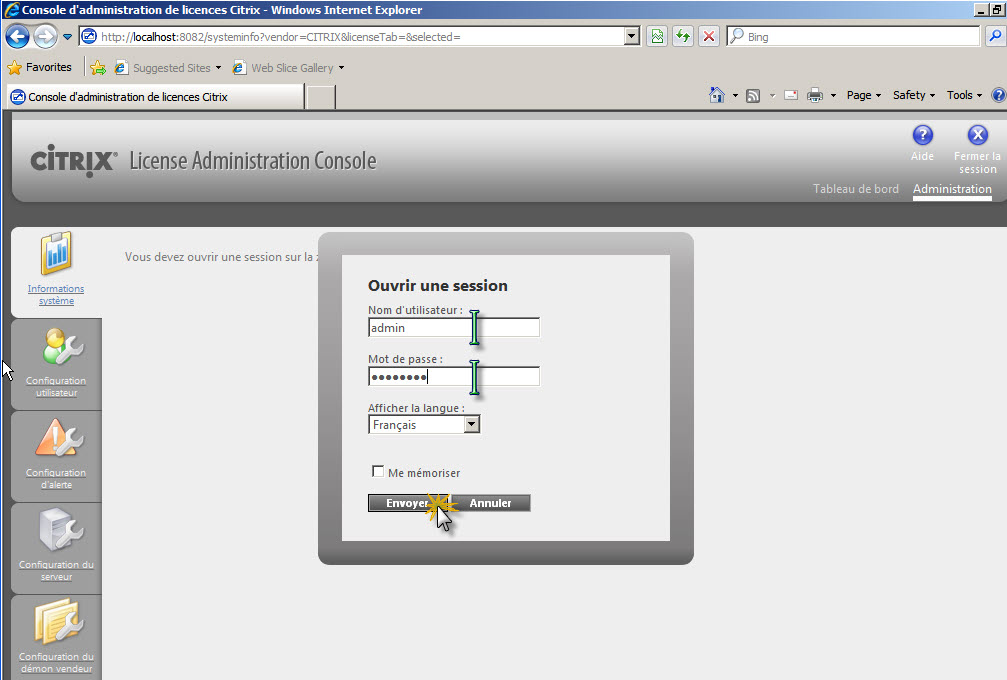
Task: Expand the Web Slice Gallery dropdown
Action: pyautogui.click(x=341, y=67)
